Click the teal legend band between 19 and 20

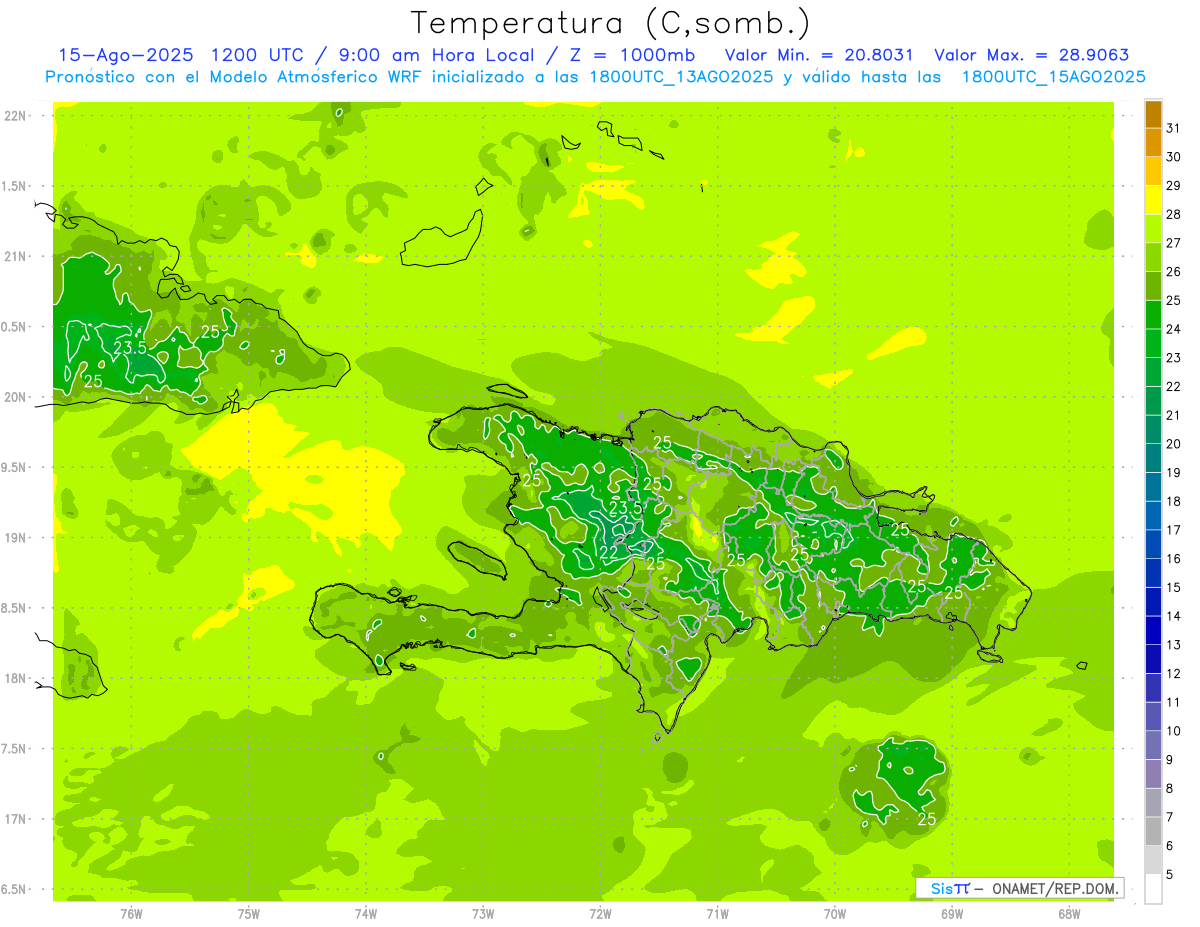[x=1153, y=459]
